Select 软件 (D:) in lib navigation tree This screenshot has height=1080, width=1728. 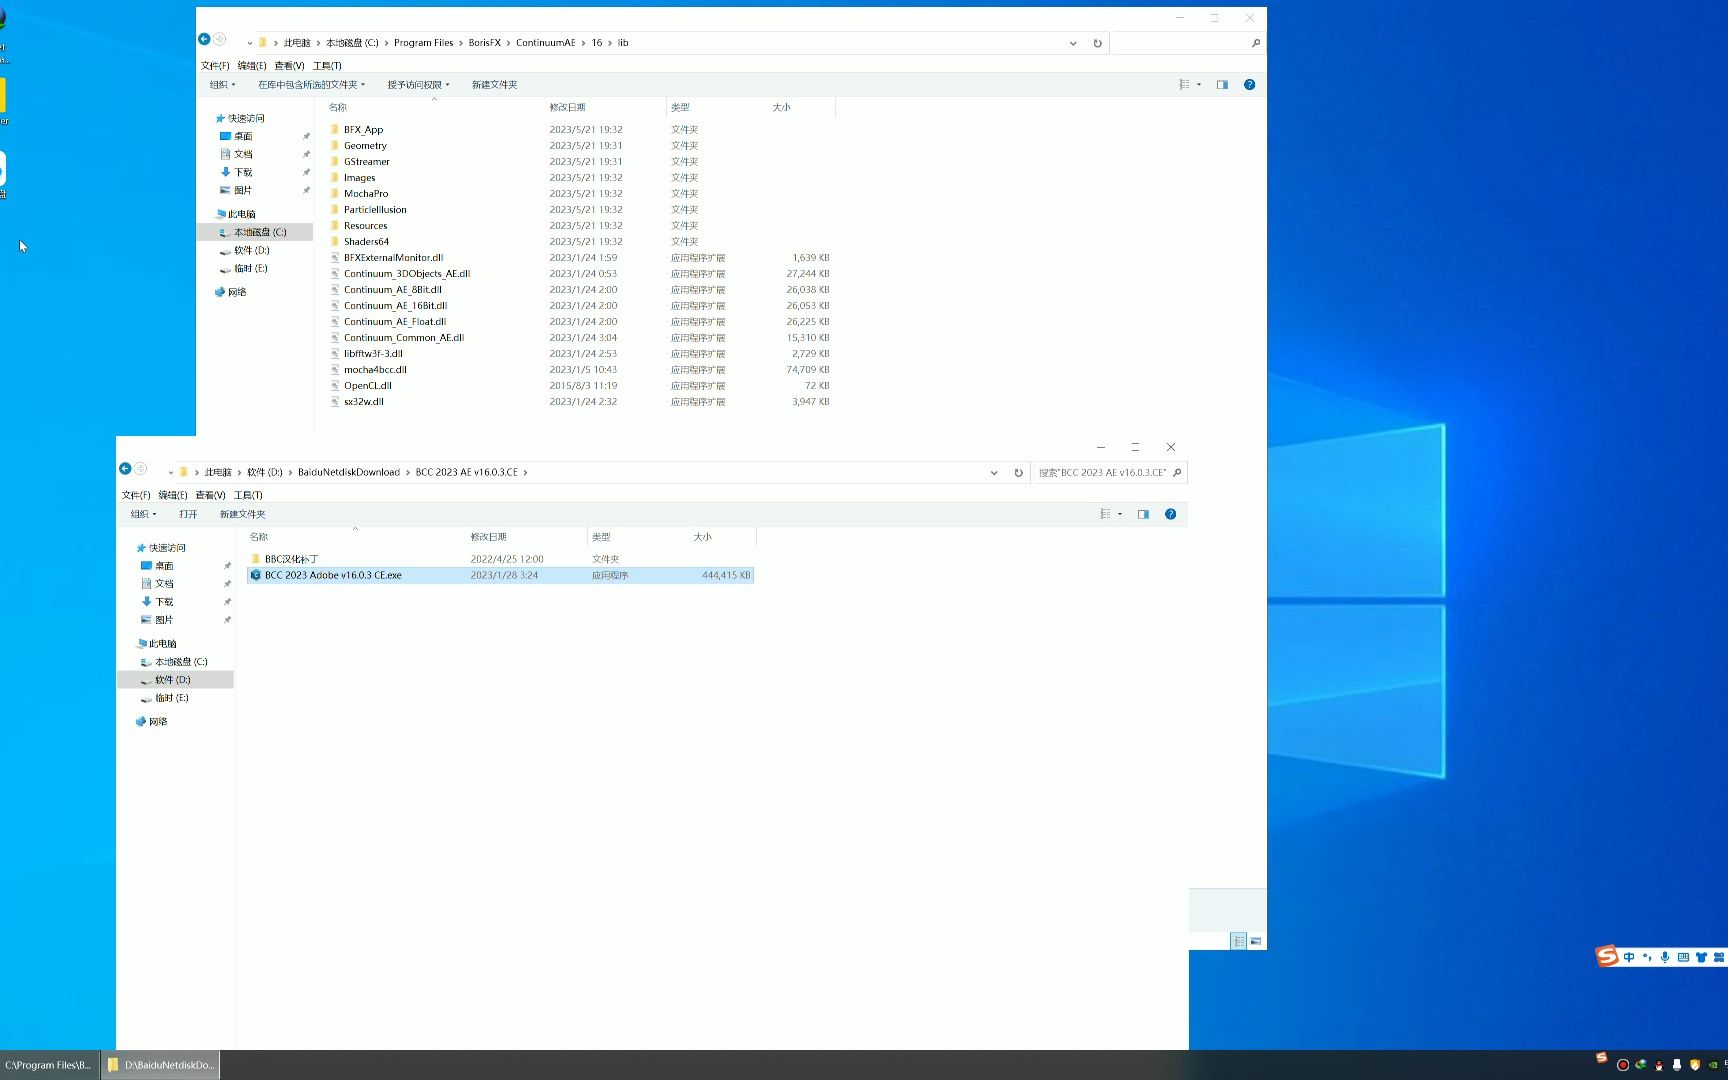[x=251, y=251]
